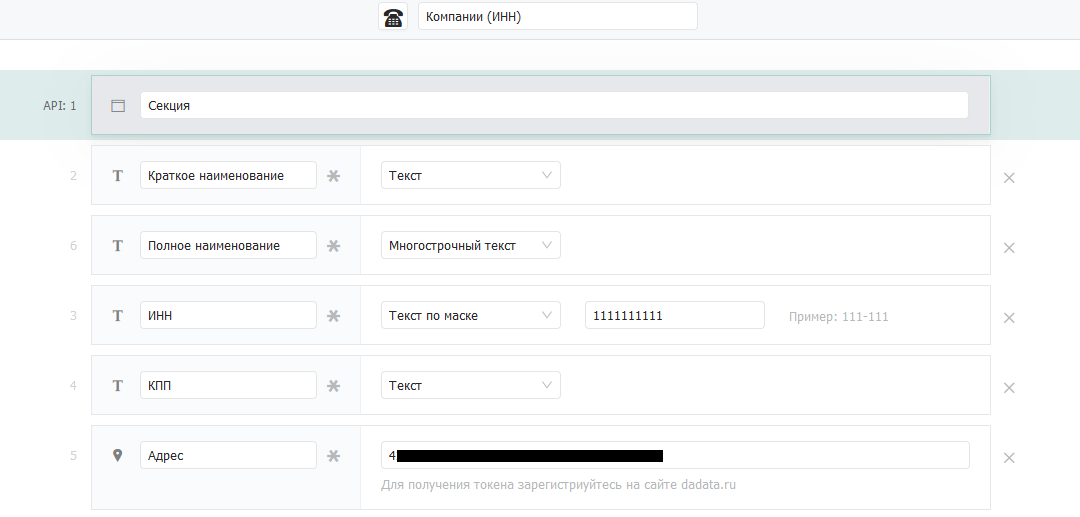The image size is (1080, 517).
Task: Click the Компании (ИНН) title field
Action: 557,16
